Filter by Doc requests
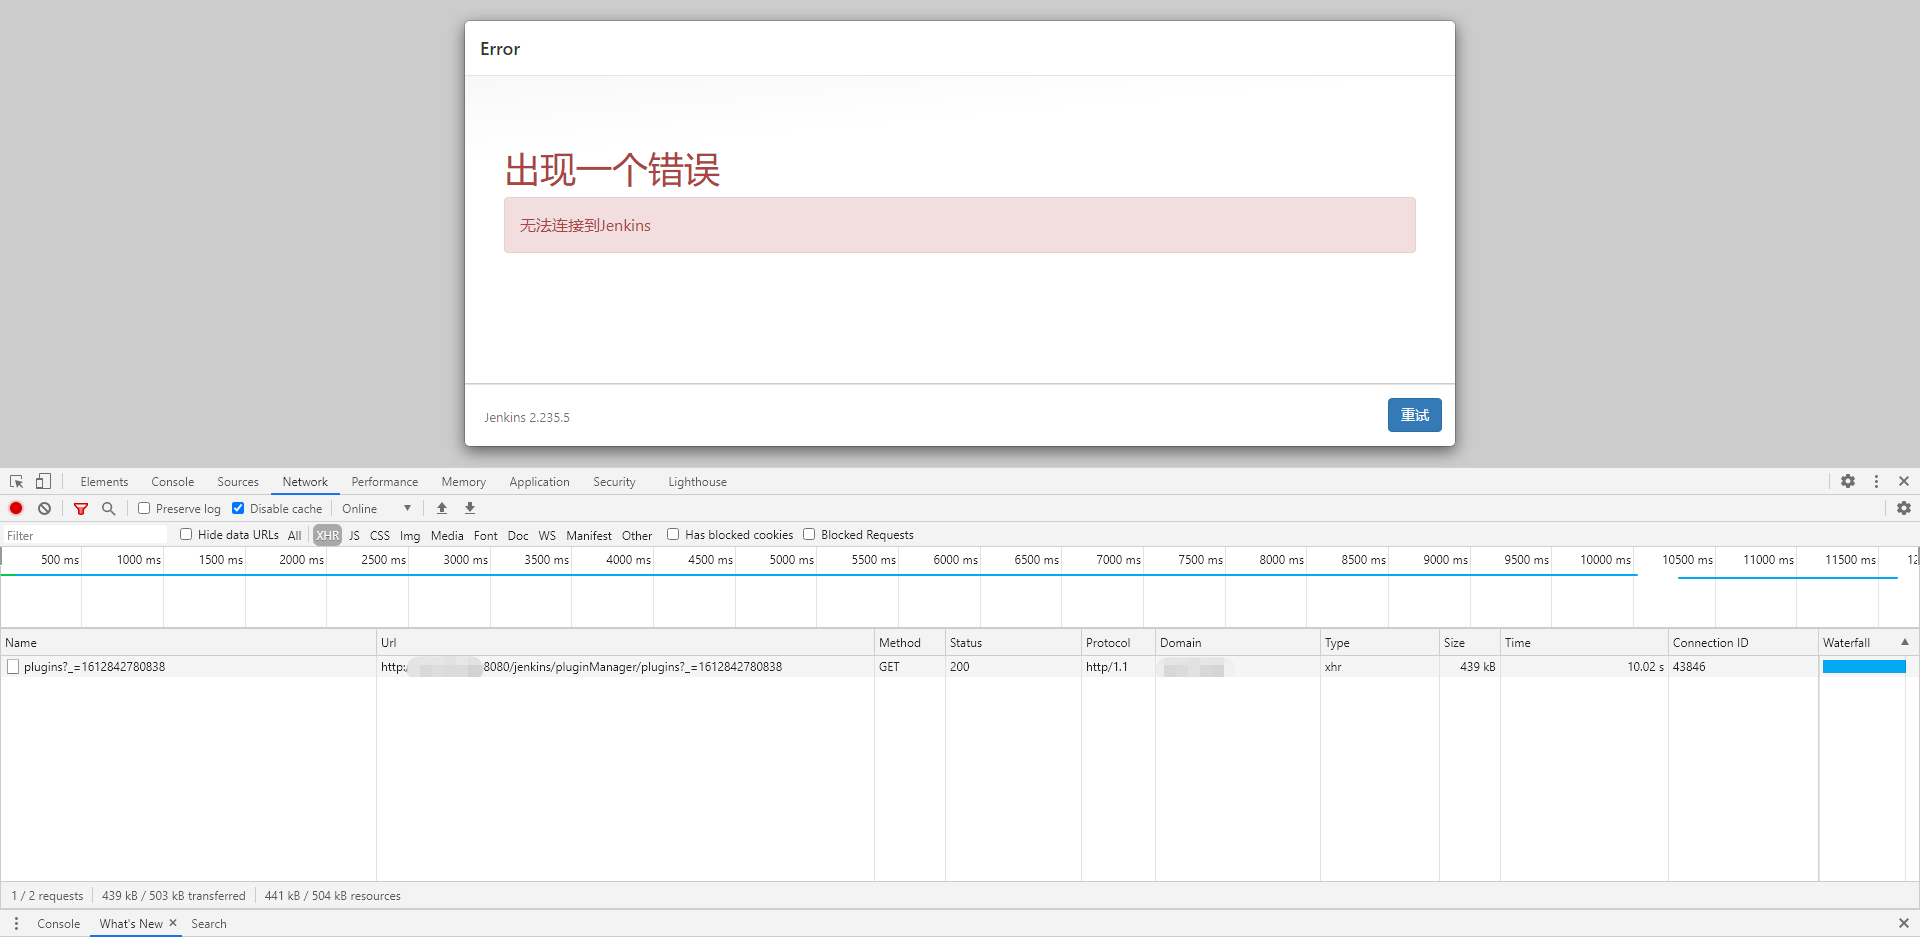This screenshot has width=1920, height=937. (x=518, y=535)
